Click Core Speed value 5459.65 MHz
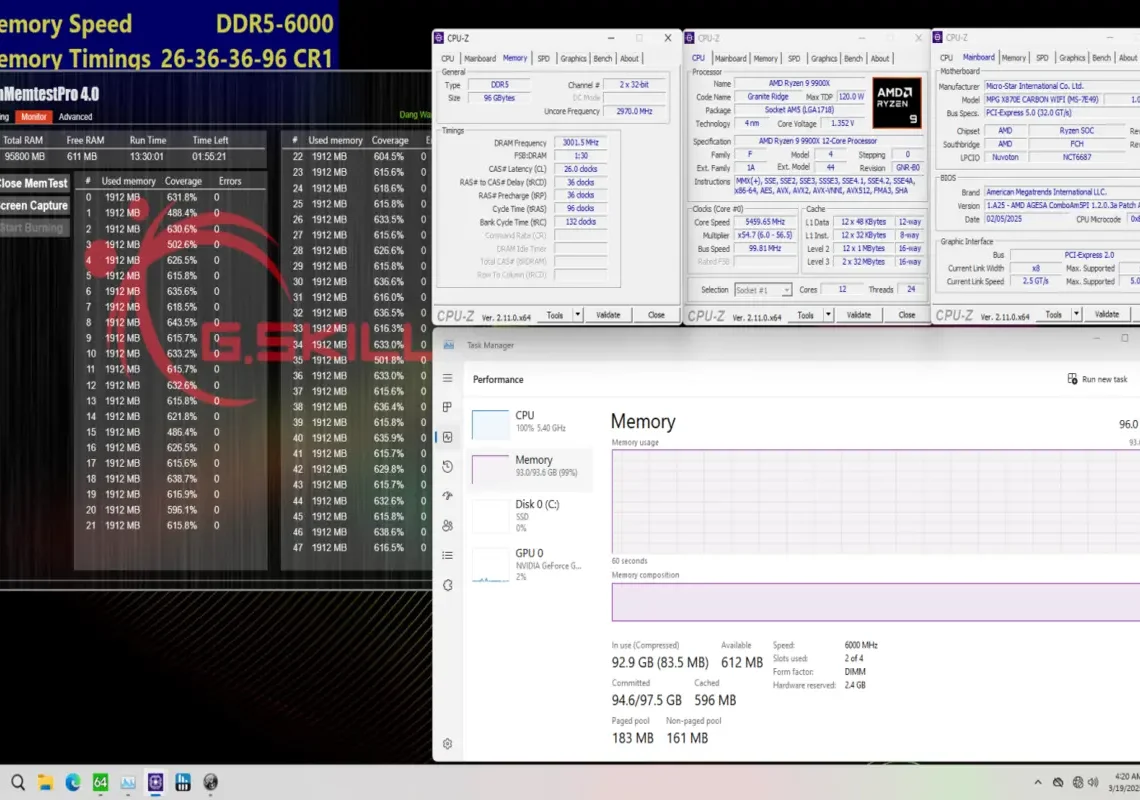This screenshot has width=1140, height=800. pos(765,222)
